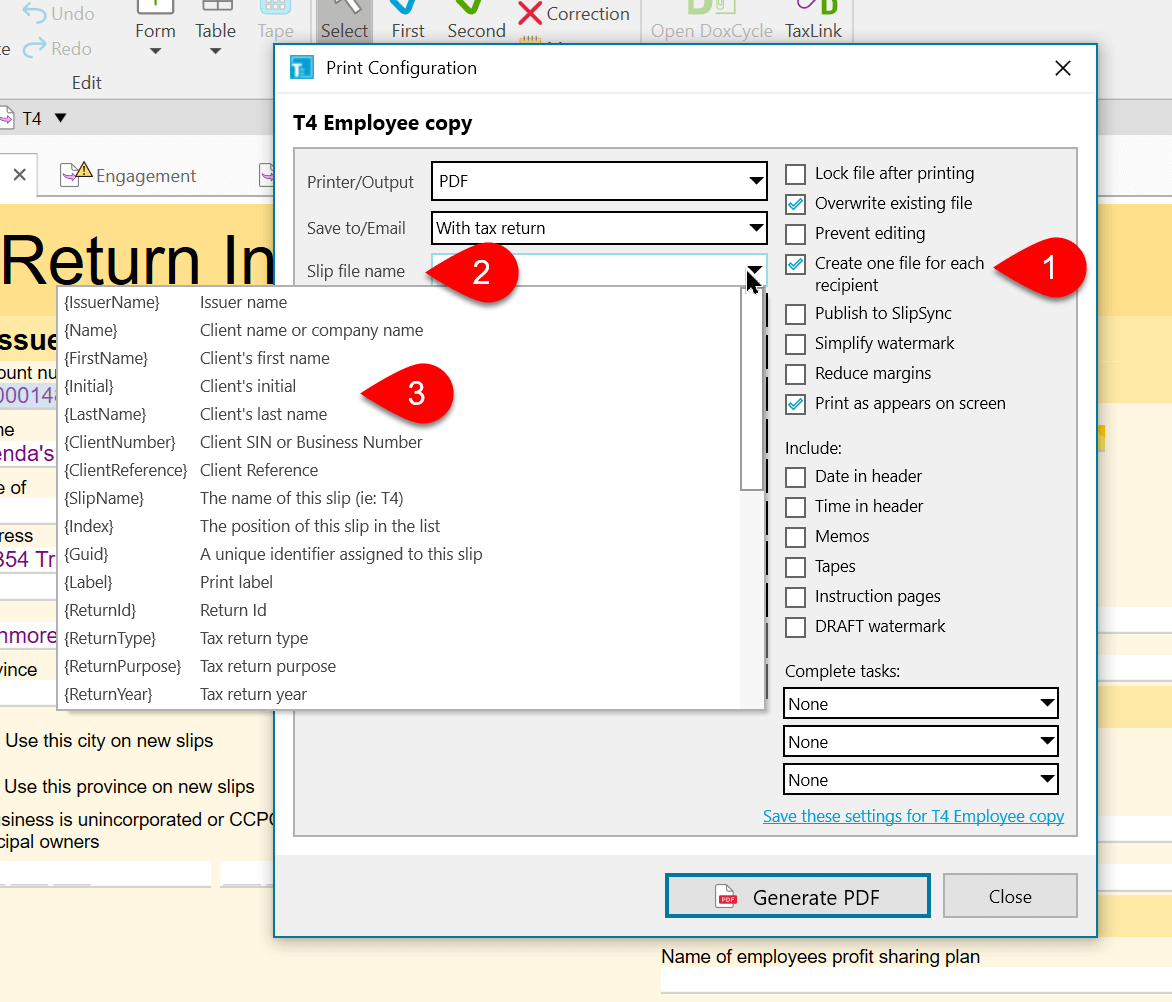This screenshot has width=1172, height=1002.
Task: Click Name of employees profit sharing plan field
Action: [916, 980]
